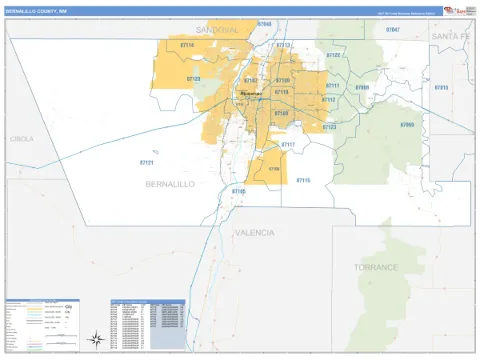Click the publisher logo in the header
The image size is (480, 360).
(460, 11)
